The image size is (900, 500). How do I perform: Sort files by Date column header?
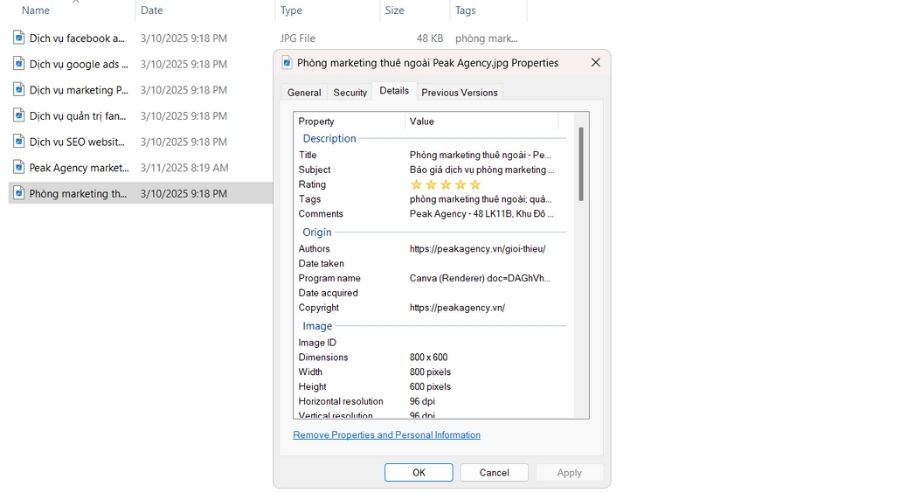pos(152,10)
